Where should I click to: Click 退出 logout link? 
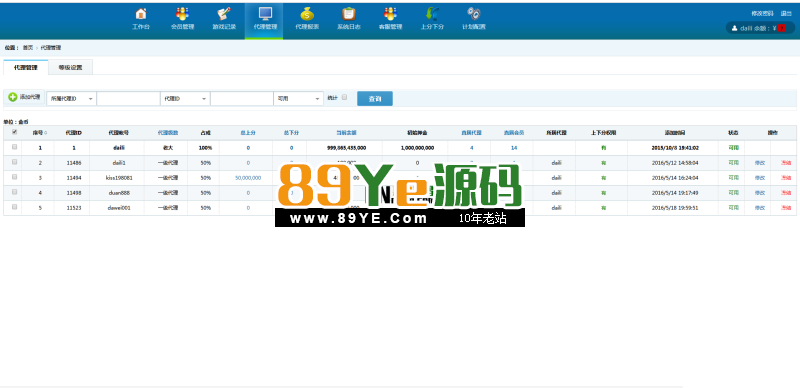[786, 13]
